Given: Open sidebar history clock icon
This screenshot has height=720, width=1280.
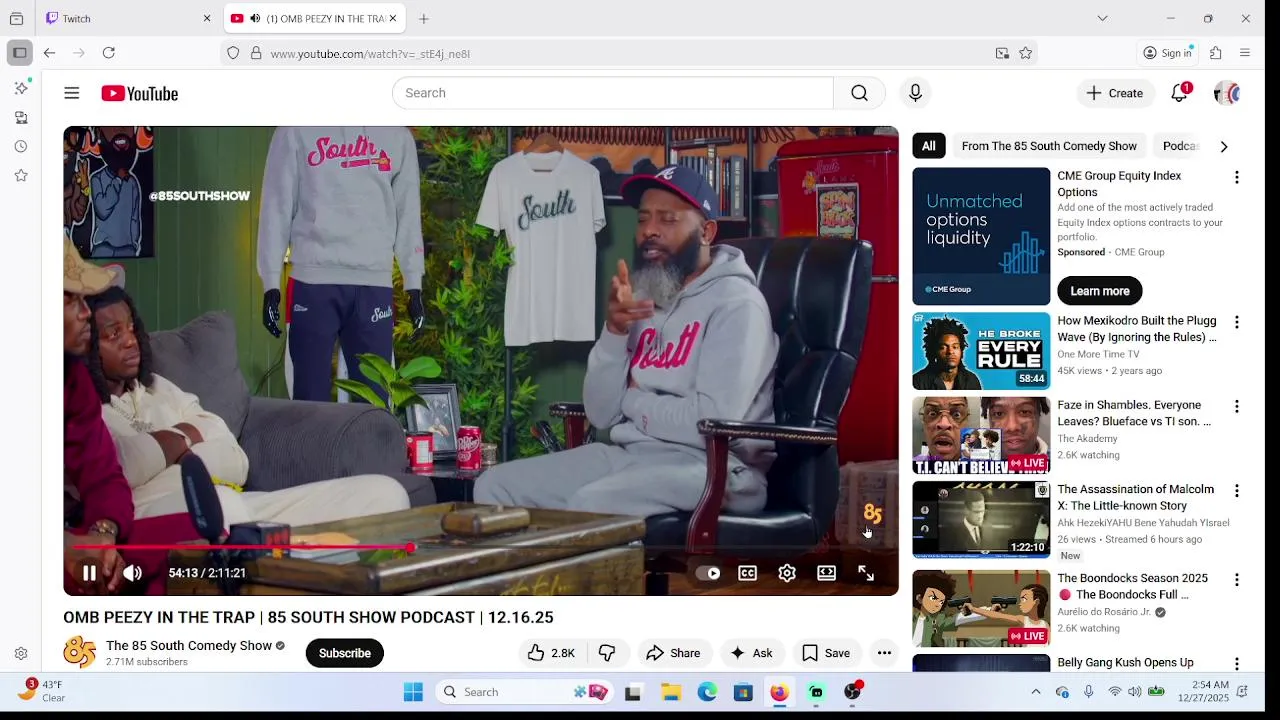Looking at the screenshot, I should [x=21, y=146].
